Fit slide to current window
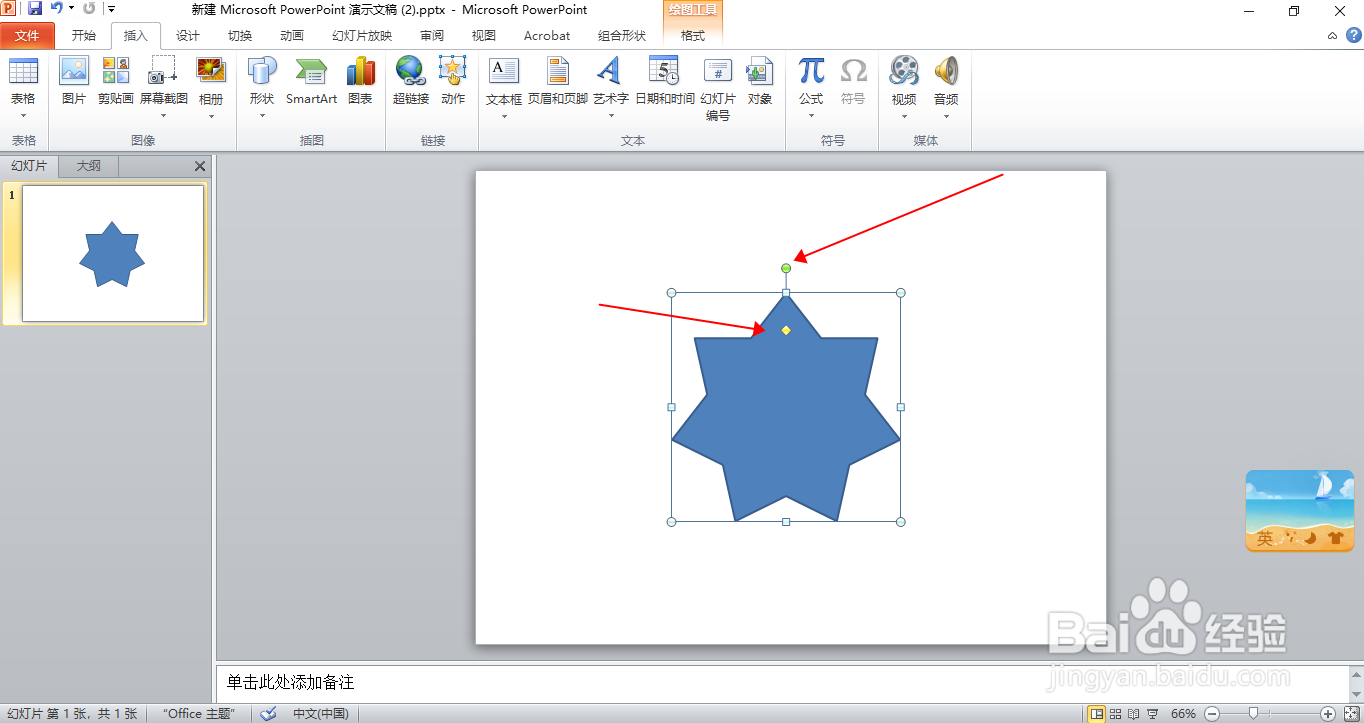Viewport: 1364px width, 723px height. [x=1351, y=713]
